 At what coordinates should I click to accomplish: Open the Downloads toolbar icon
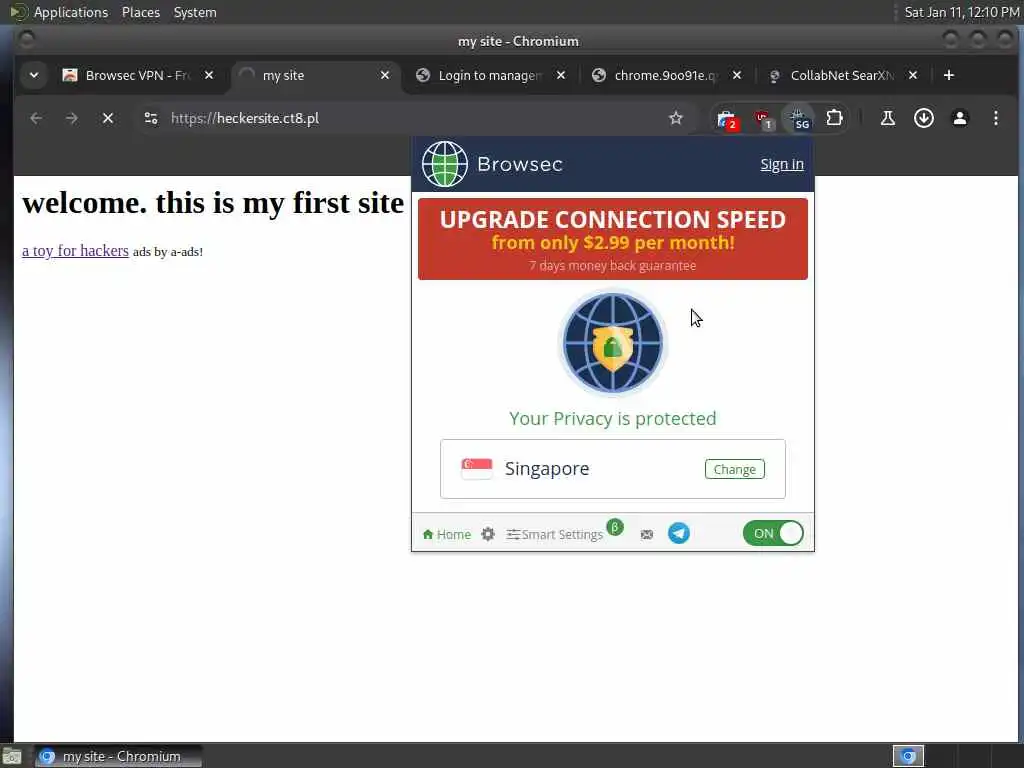pos(923,118)
